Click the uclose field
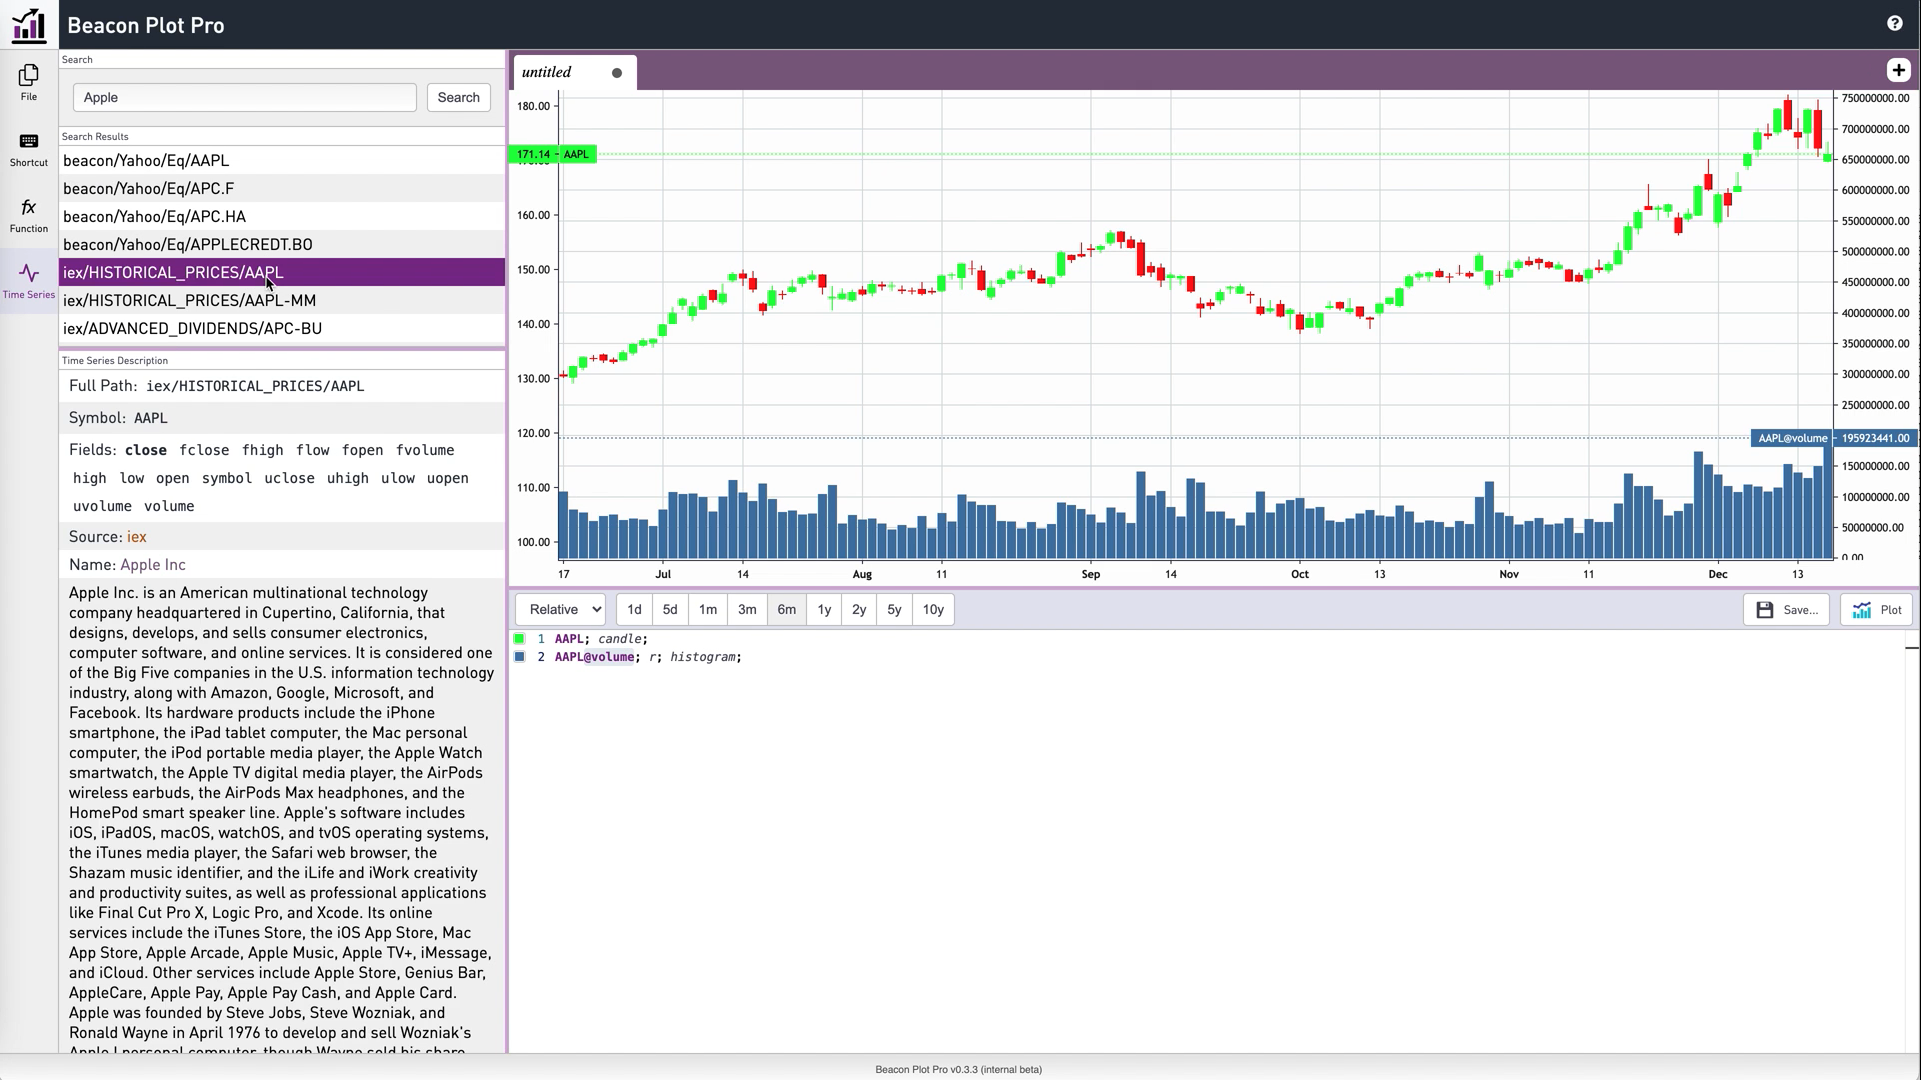The image size is (1921, 1080). [x=289, y=478]
